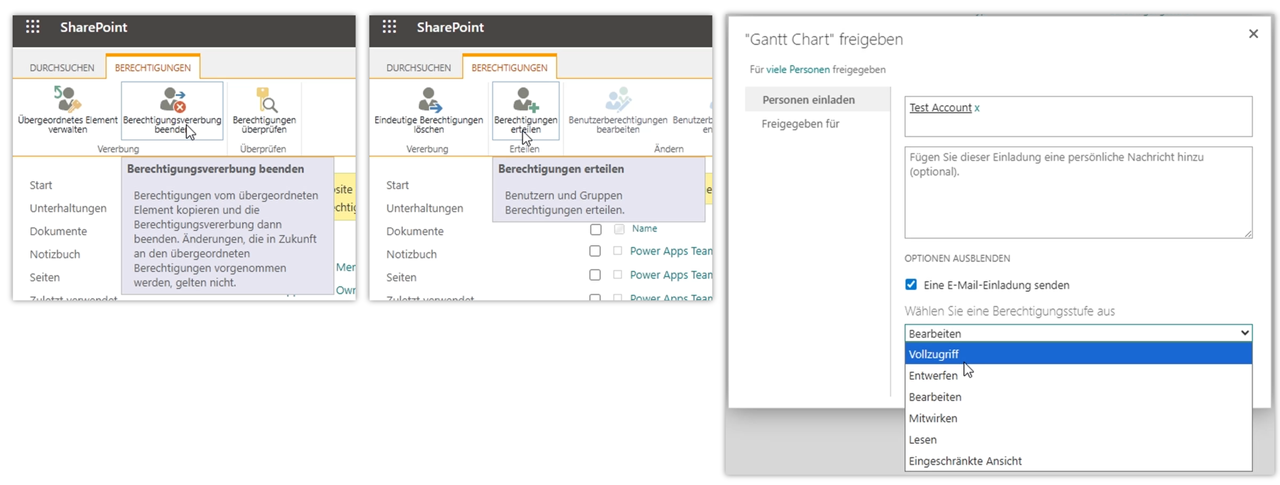1280x485 pixels.
Task: Click Start in middle window navigation
Action: (398, 185)
